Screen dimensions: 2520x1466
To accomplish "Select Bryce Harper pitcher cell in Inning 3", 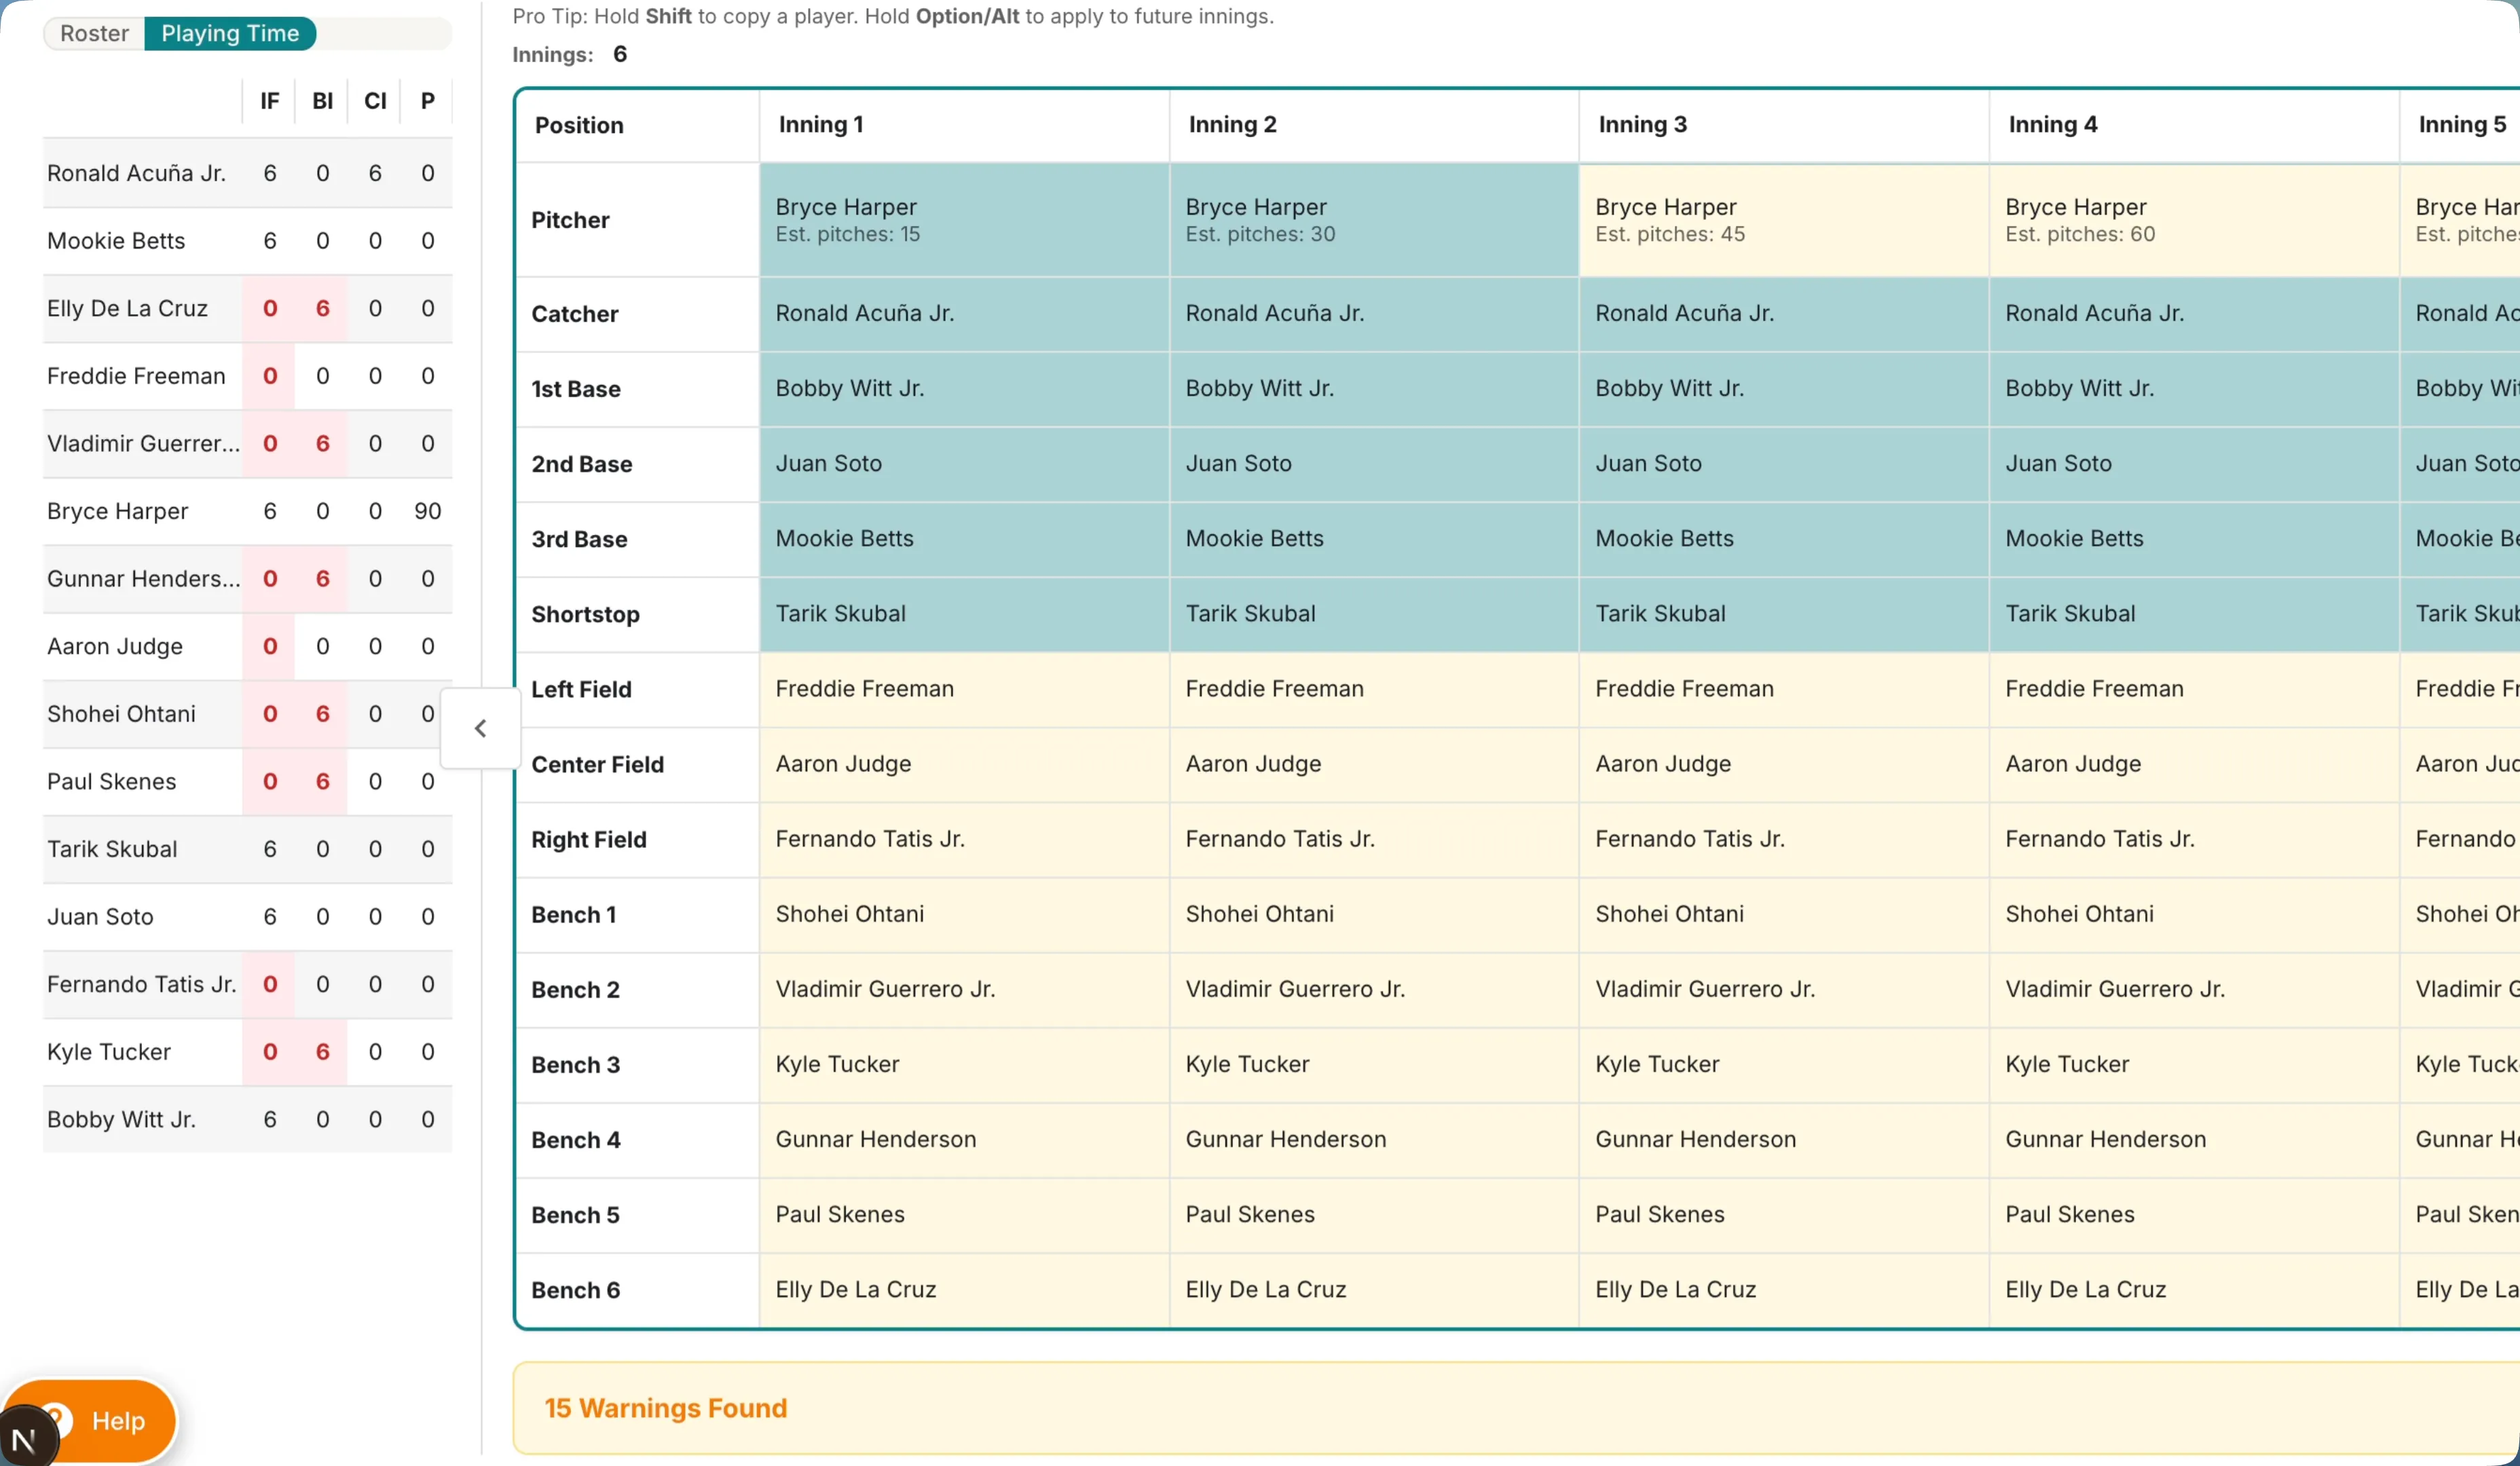I will click(x=1784, y=220).
